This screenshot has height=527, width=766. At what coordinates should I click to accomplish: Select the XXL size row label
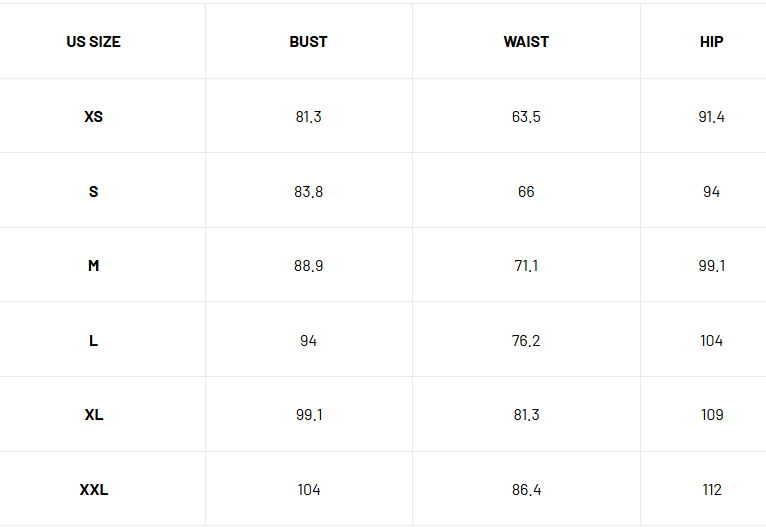(x=94, y=489)
